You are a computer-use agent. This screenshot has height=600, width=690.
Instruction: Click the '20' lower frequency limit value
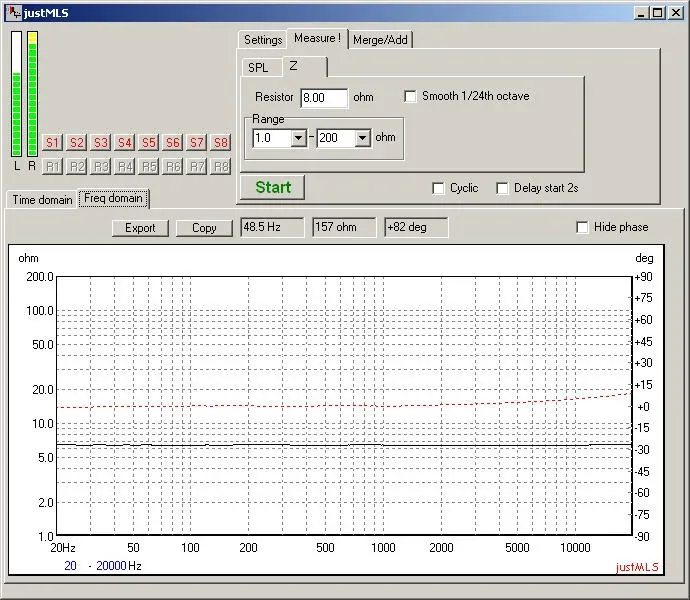coord(70,566)
